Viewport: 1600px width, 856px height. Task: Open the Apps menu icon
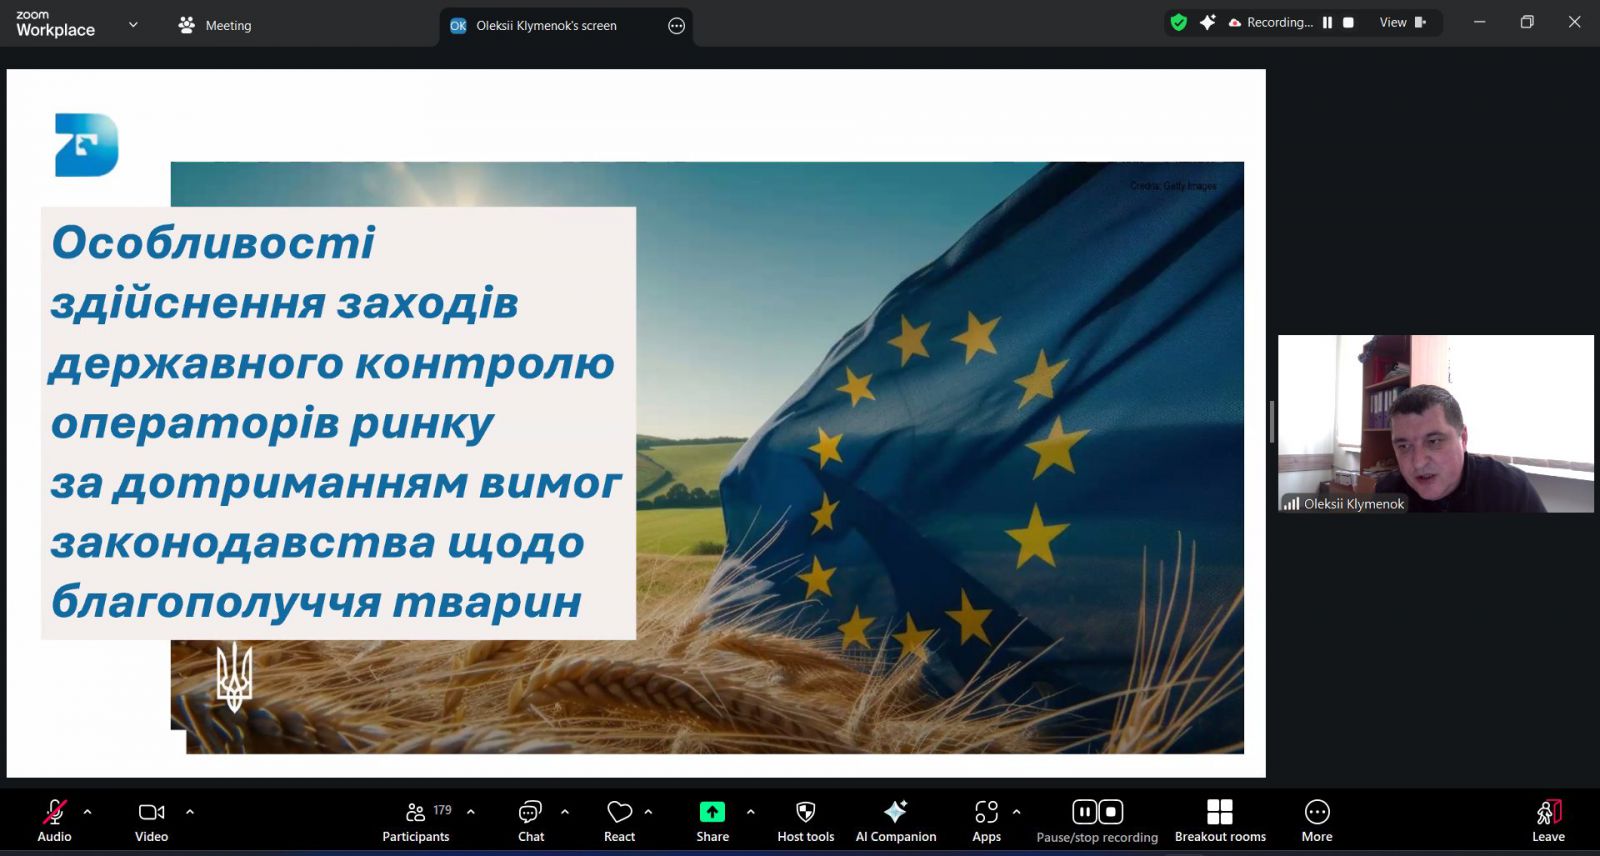coord(986,819)
